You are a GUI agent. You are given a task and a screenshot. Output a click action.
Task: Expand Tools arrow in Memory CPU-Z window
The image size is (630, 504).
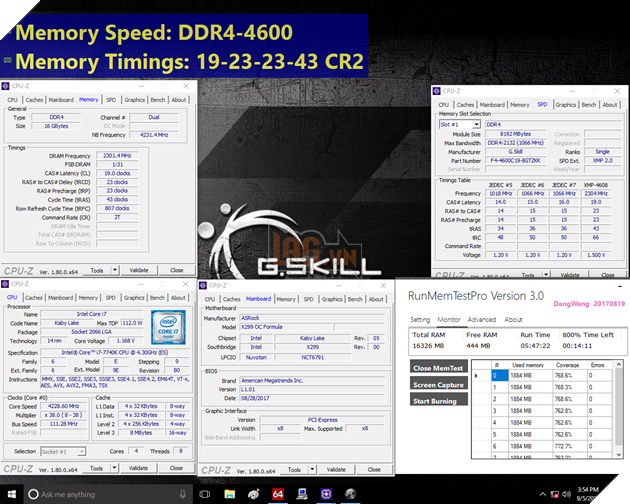[x=115, y=270]
